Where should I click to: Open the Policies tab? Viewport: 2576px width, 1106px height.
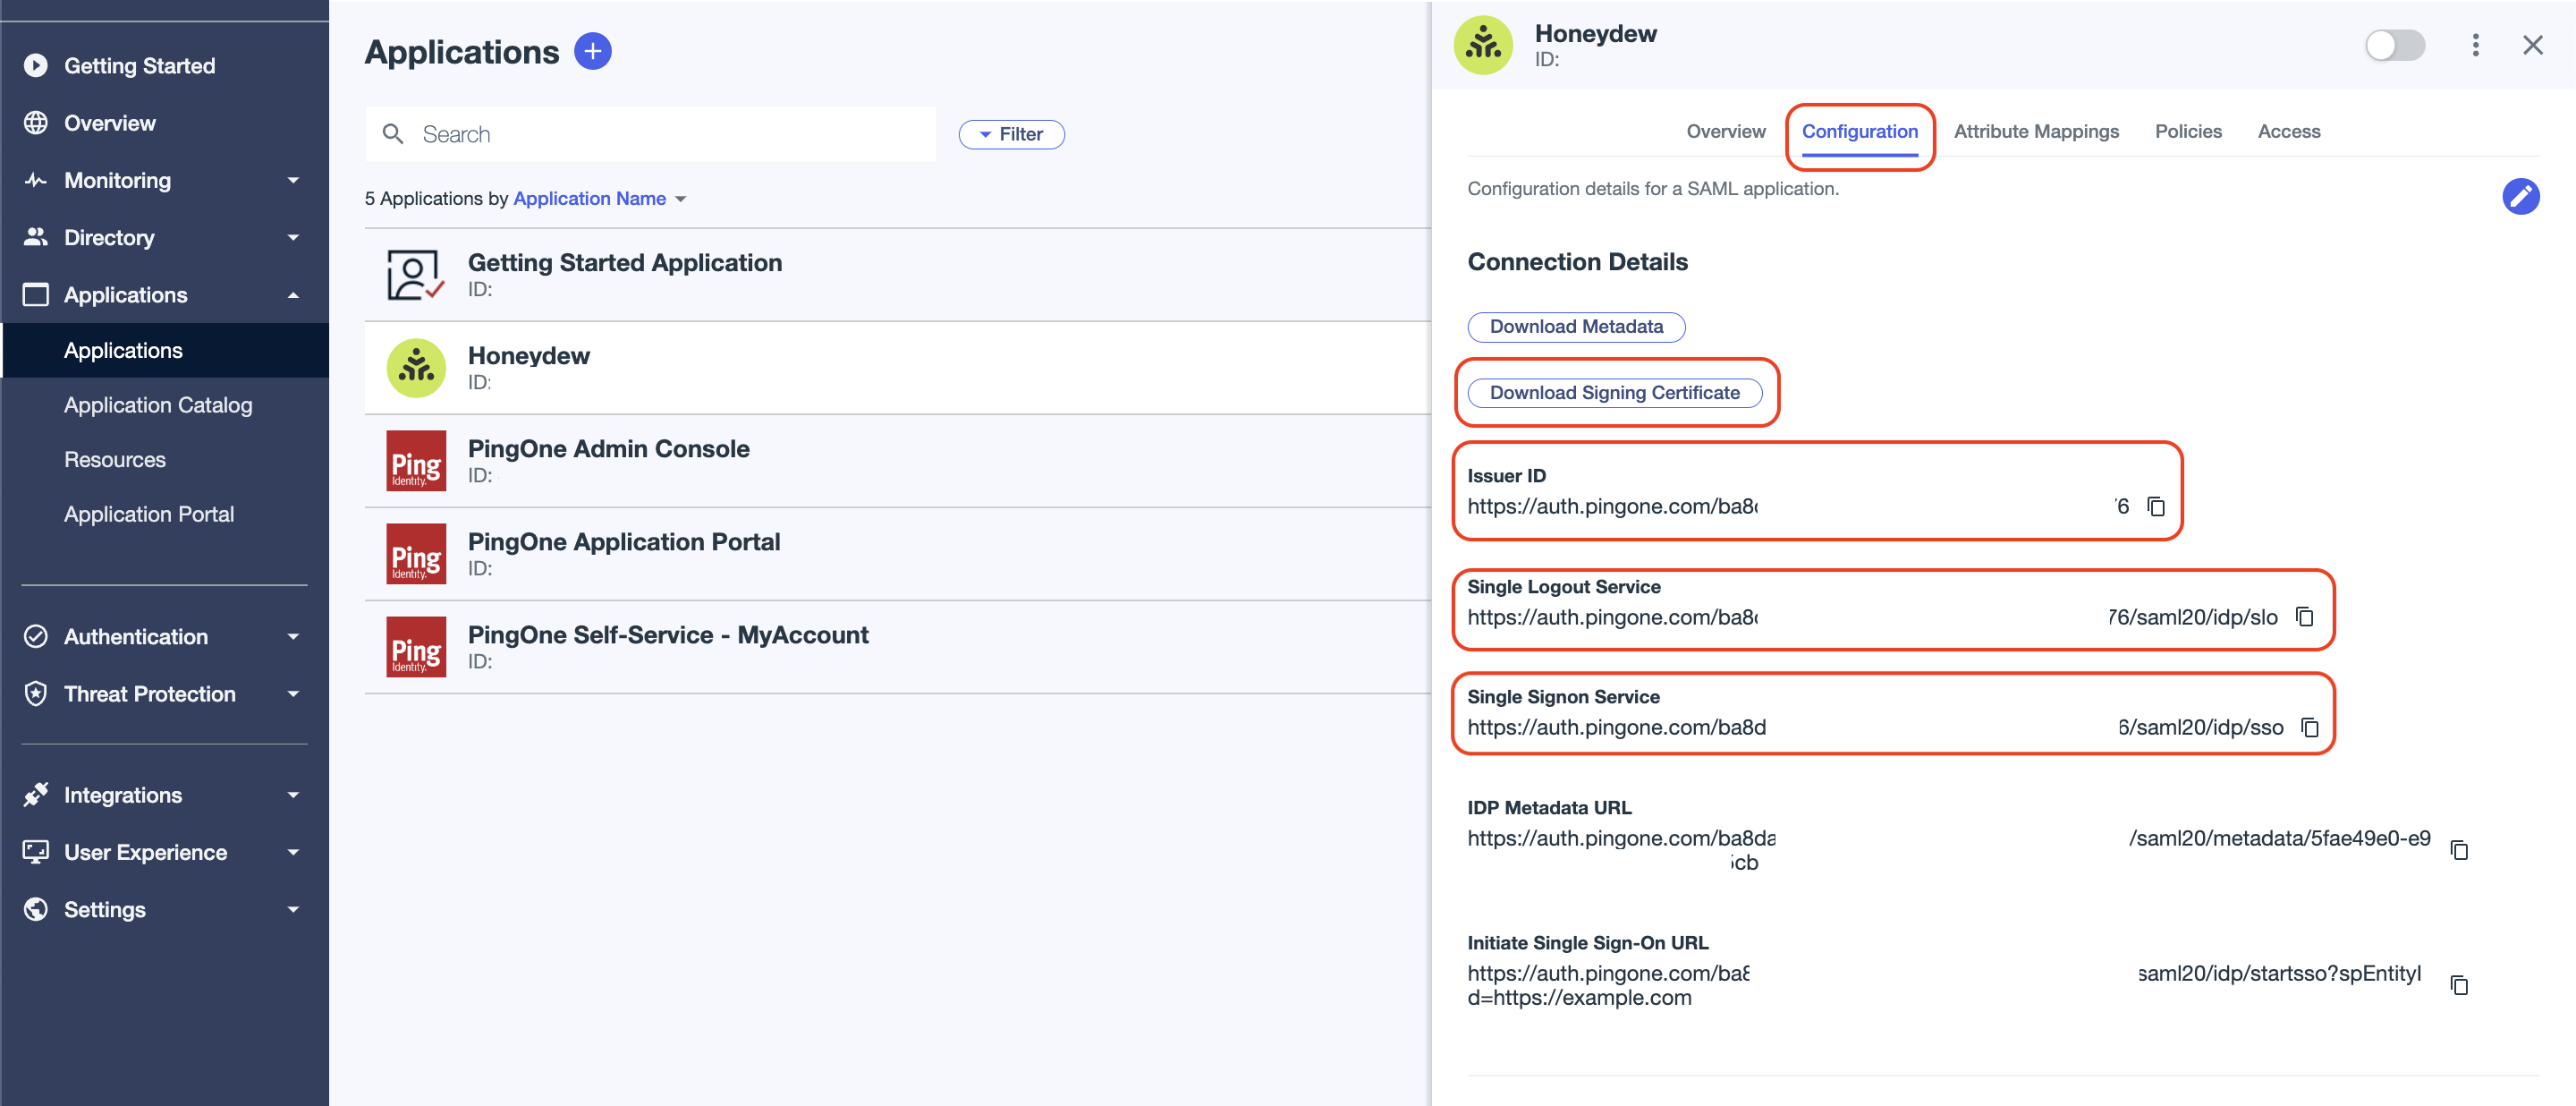click(2188, 131)
